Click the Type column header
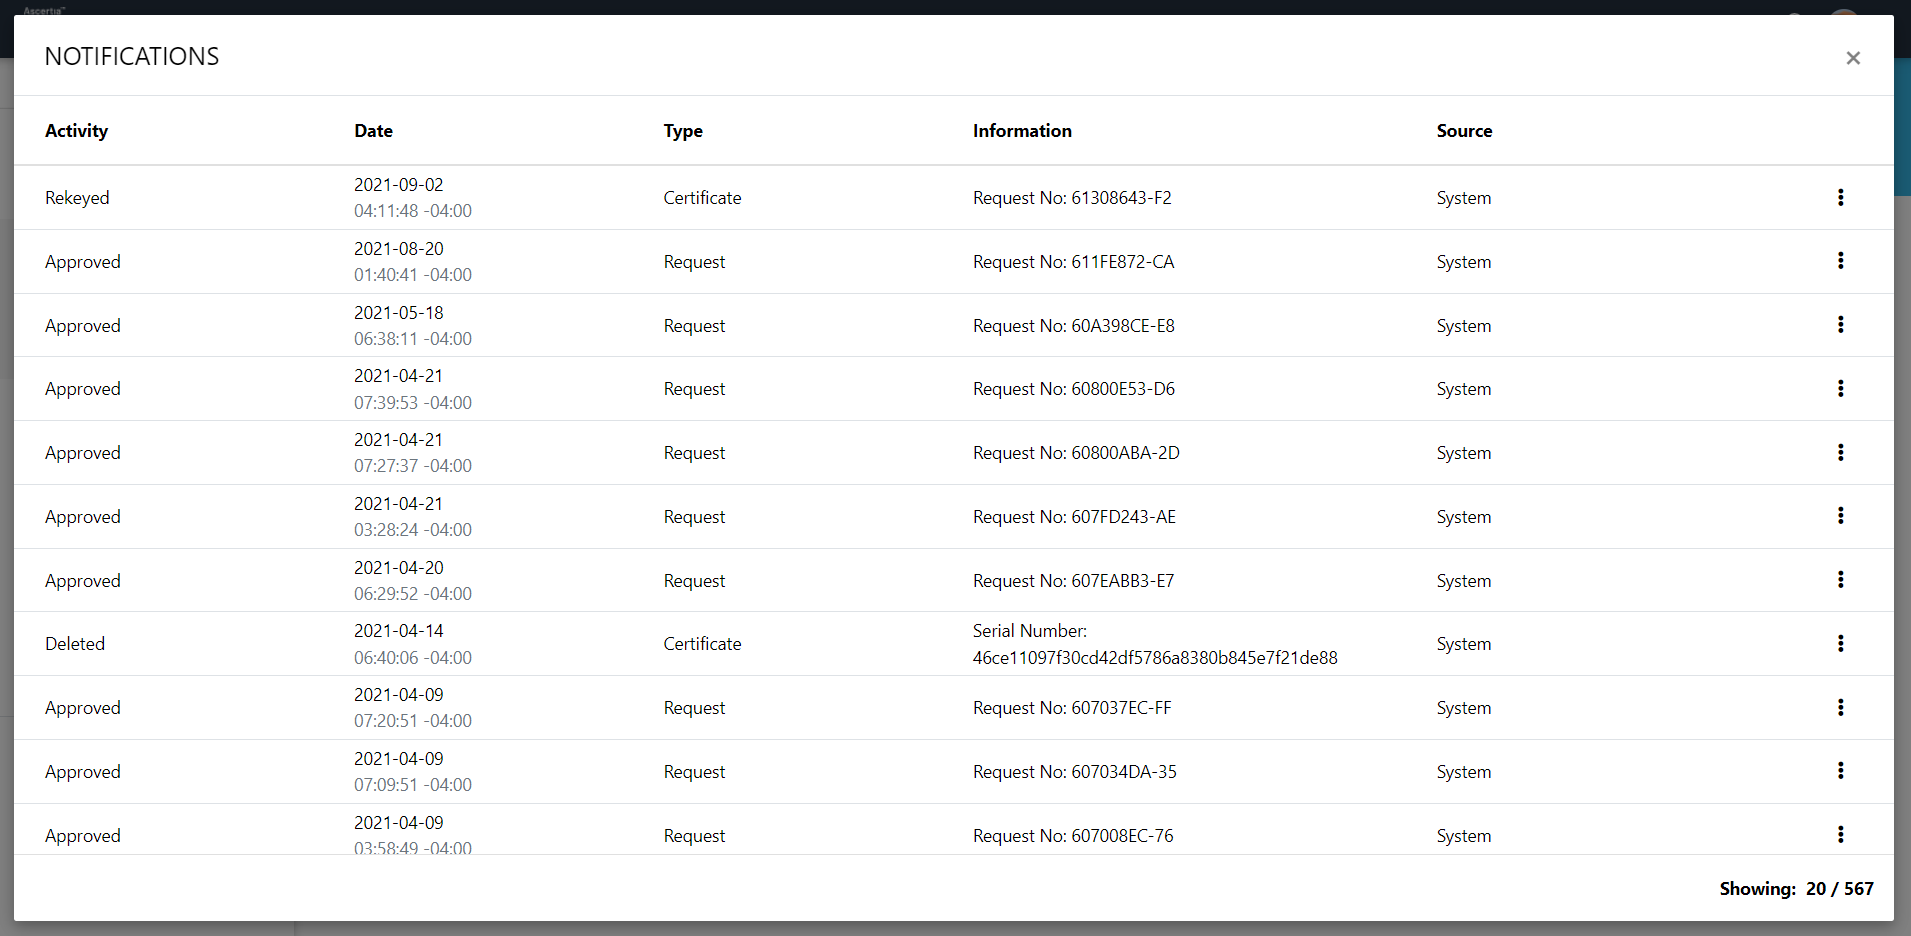 [683, 131]
